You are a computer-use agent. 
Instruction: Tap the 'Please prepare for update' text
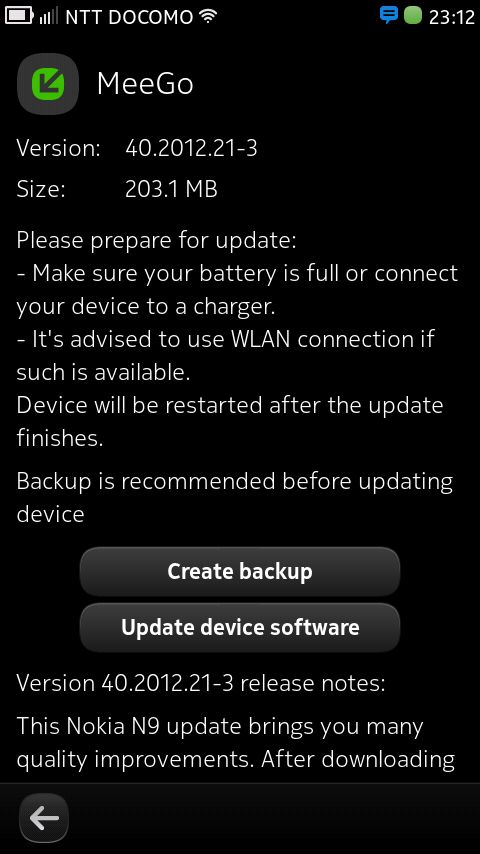tap(157, 241)
